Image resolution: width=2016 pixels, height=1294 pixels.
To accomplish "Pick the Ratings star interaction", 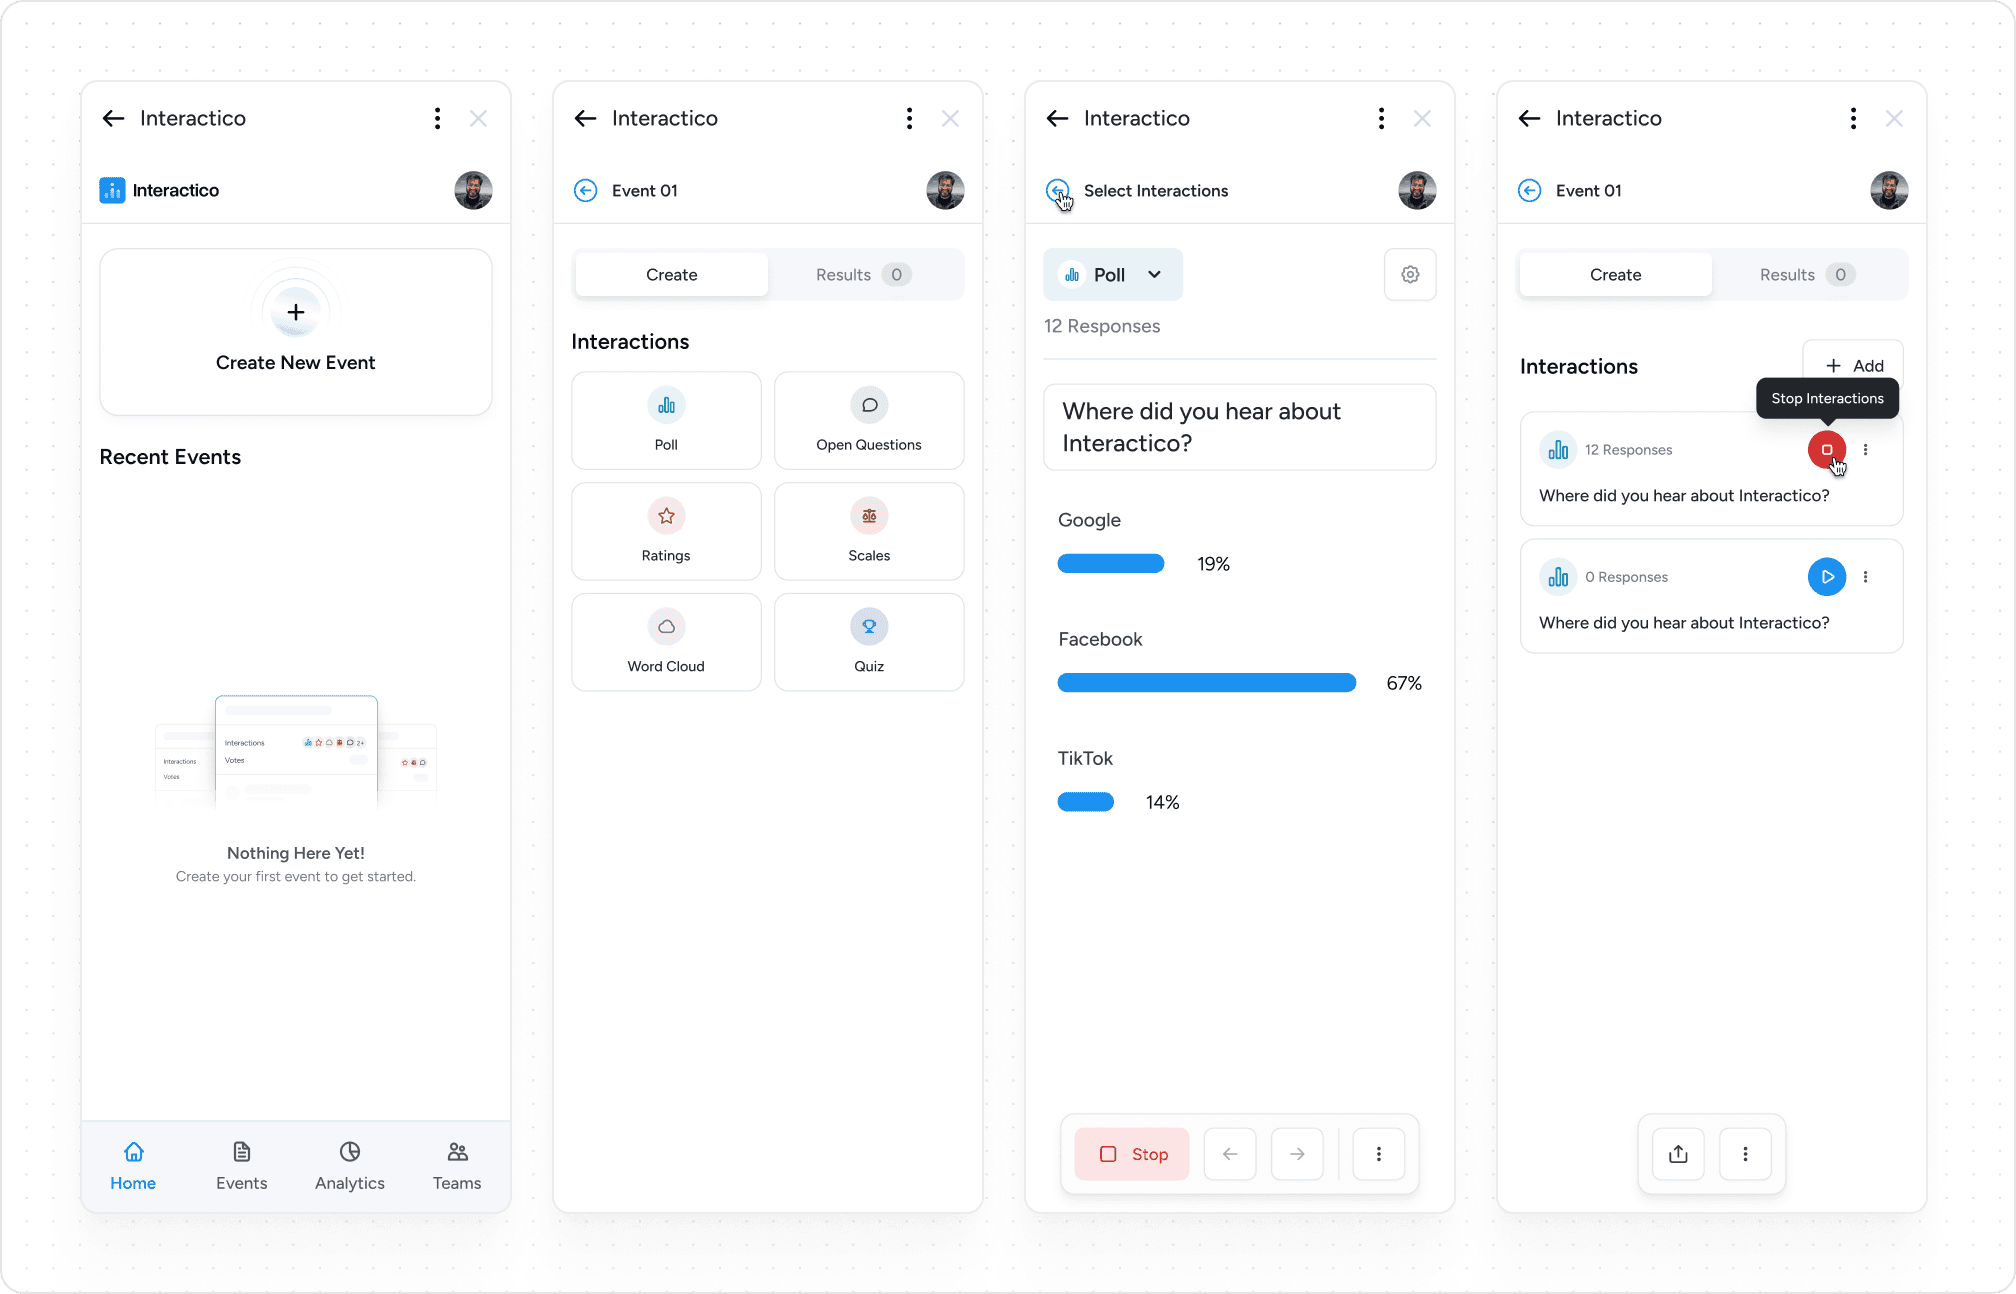I will click(666, 531).
